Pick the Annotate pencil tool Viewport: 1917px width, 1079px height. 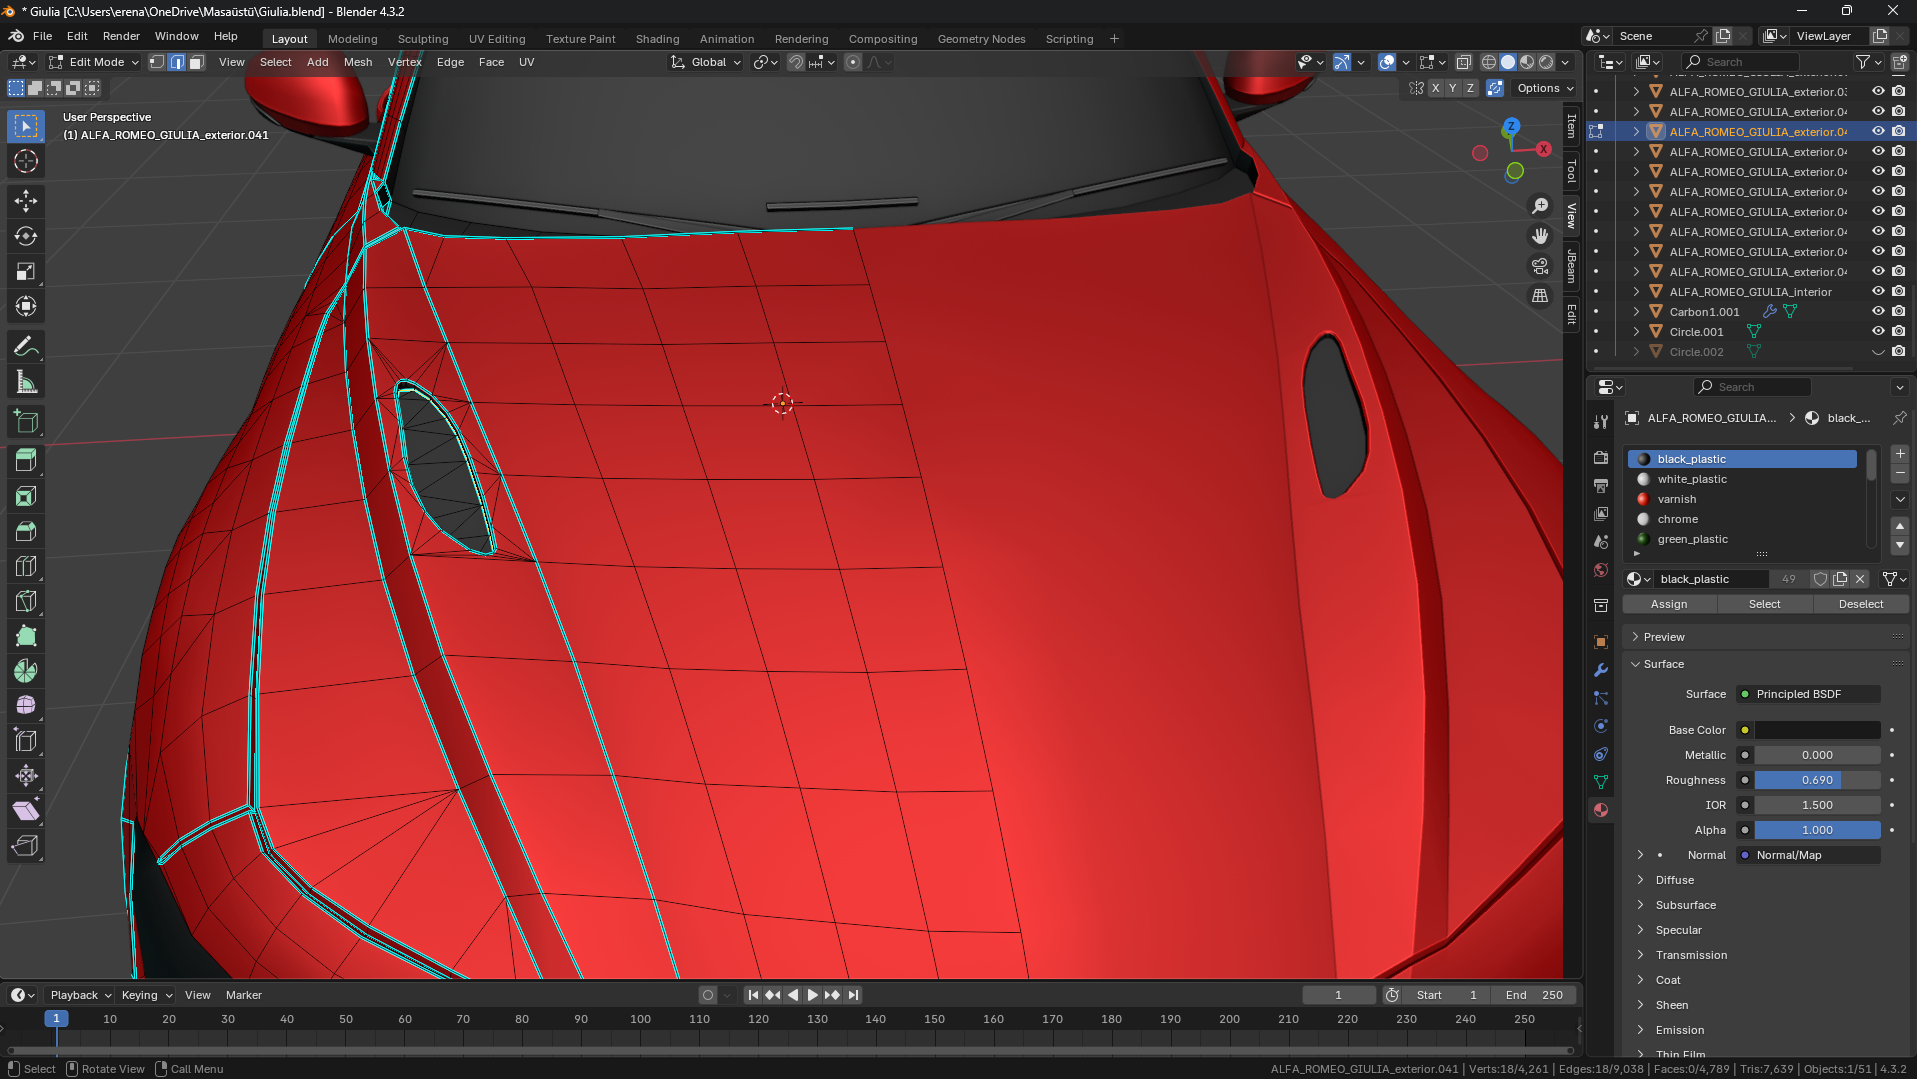26,347
